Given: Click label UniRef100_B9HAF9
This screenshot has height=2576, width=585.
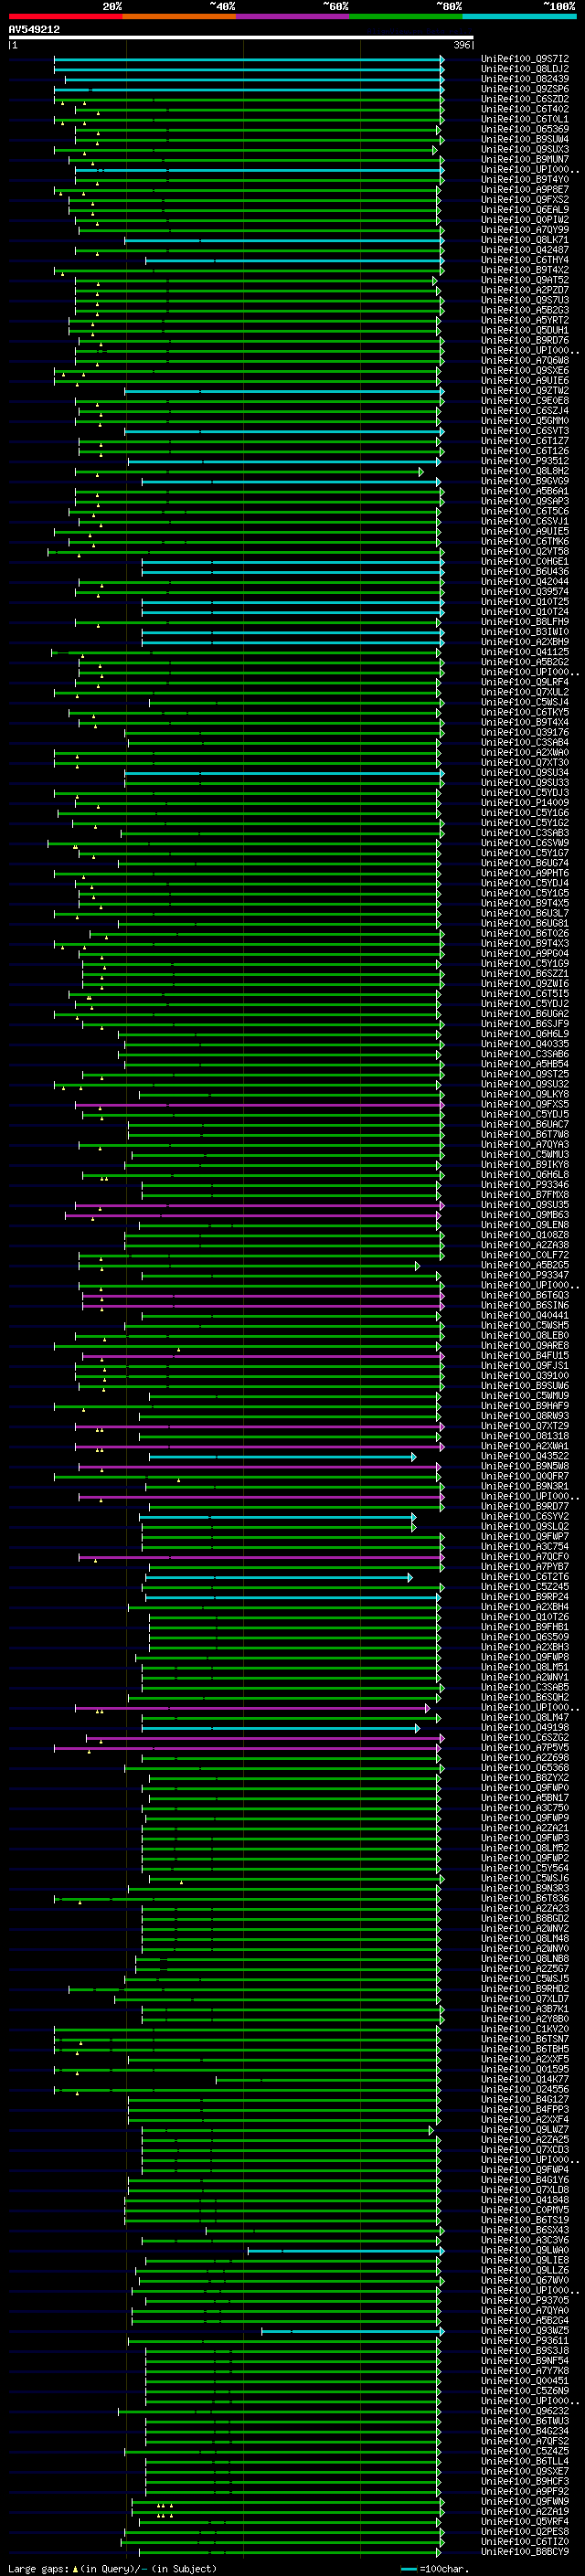Looking at the screenshot, I should click(525, 1405).
